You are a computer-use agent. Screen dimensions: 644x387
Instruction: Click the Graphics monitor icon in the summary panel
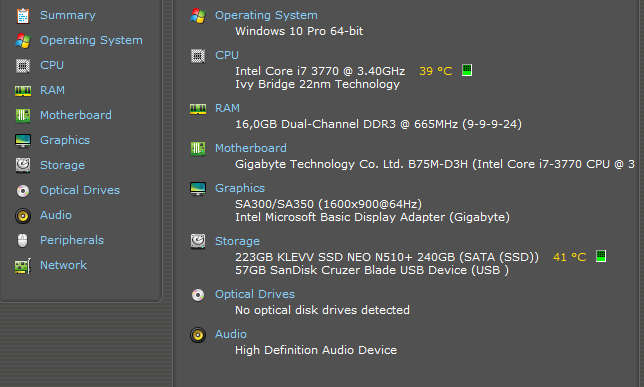coord(198,189)
